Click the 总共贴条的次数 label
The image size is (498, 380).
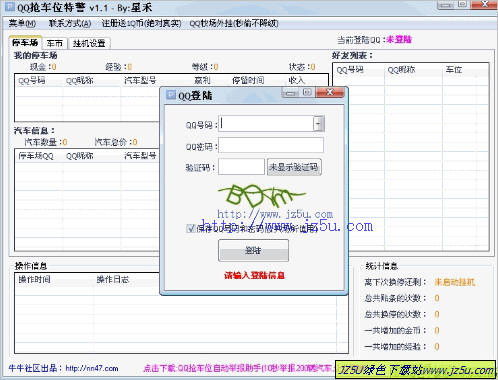pos(395,298)
